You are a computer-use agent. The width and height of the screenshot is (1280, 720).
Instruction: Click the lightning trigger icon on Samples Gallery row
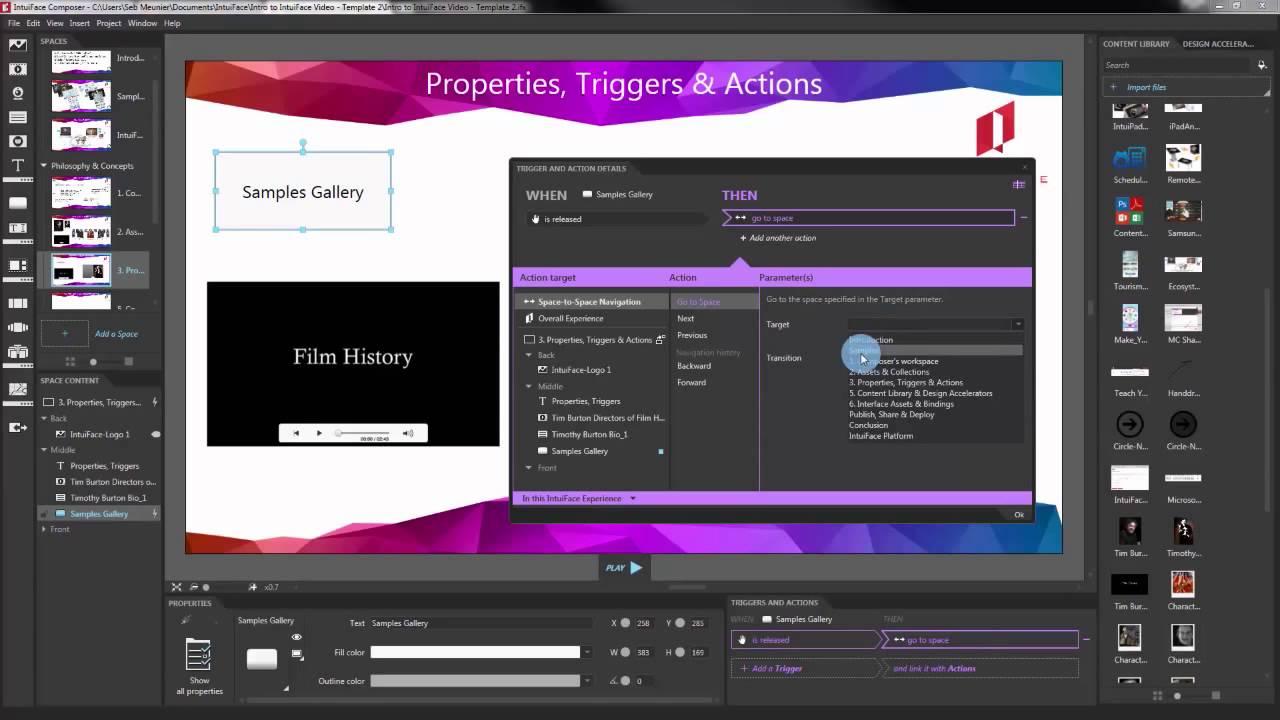pyautogui.click(x=154, y=514)
